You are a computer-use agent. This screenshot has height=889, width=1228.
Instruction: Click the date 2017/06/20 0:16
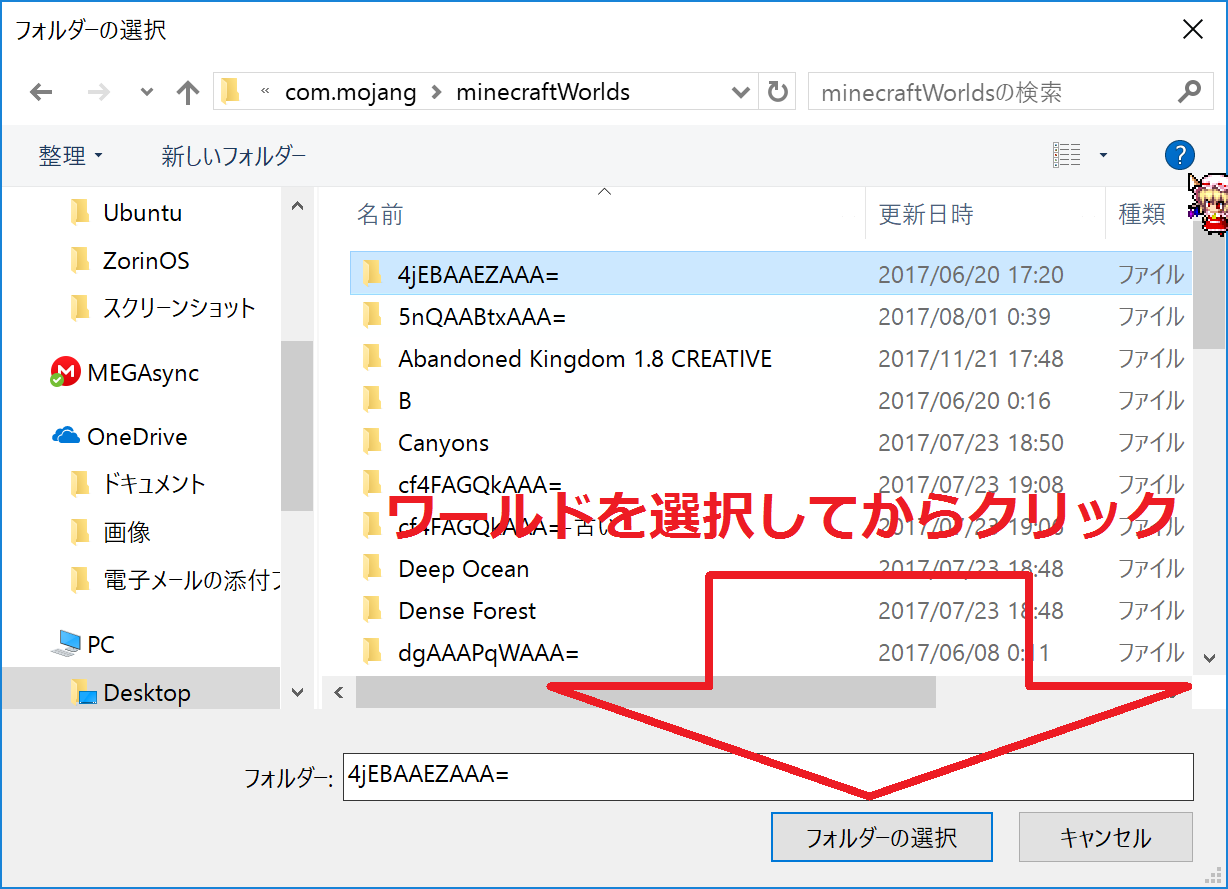(x=964, y=401)
